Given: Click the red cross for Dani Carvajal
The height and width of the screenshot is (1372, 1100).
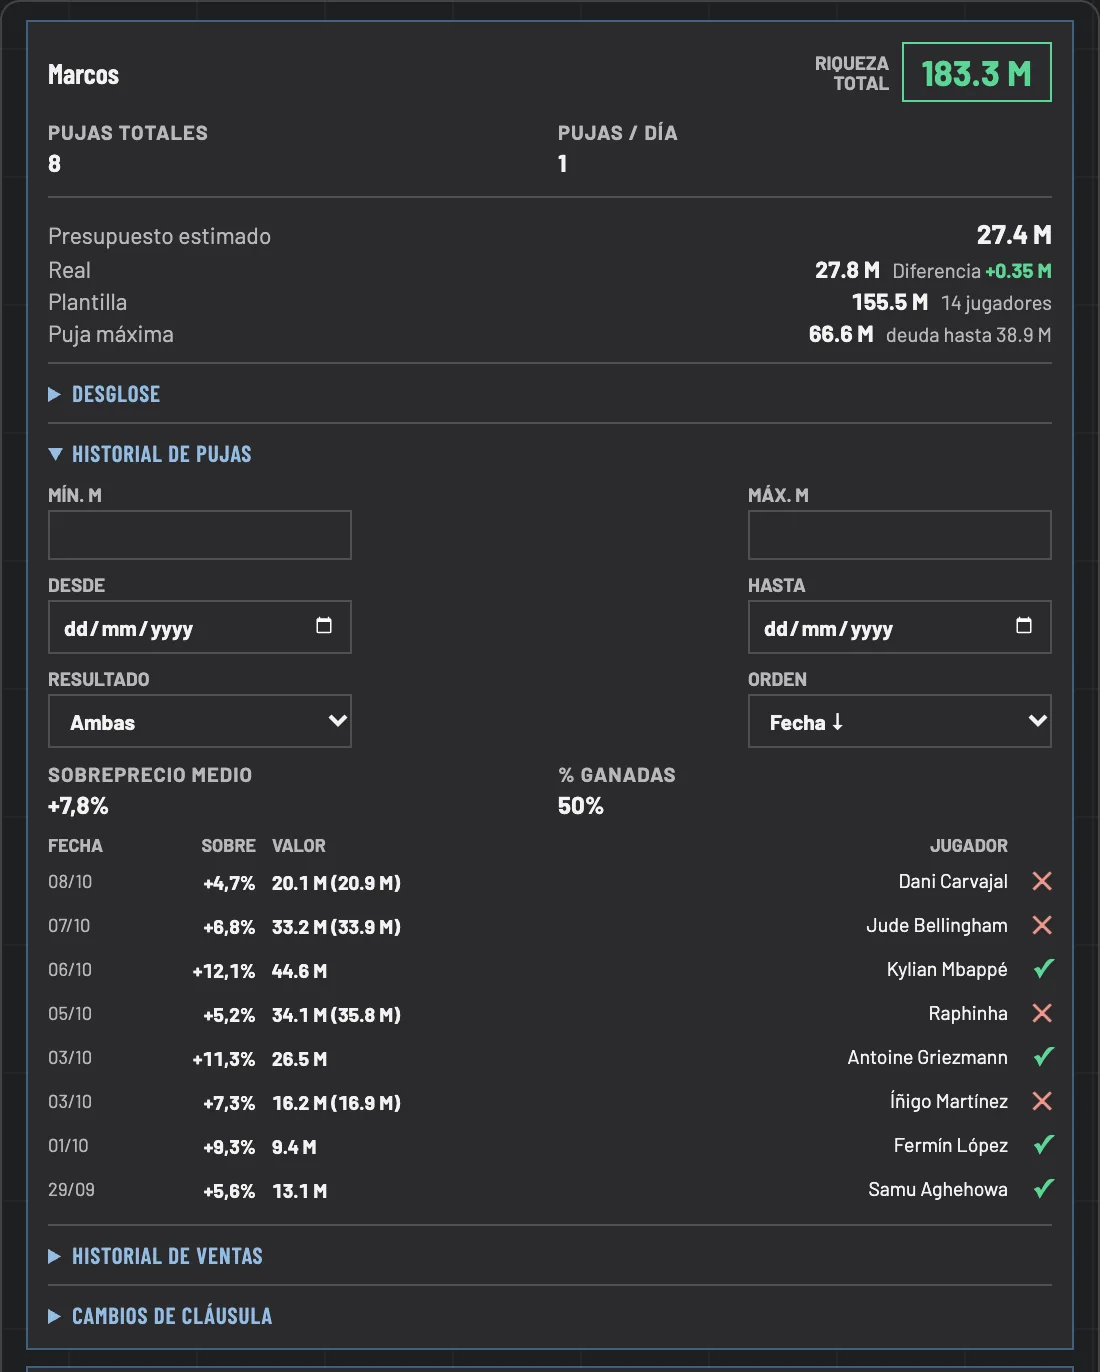Looking at the screenshot, I should point(1042,881).
